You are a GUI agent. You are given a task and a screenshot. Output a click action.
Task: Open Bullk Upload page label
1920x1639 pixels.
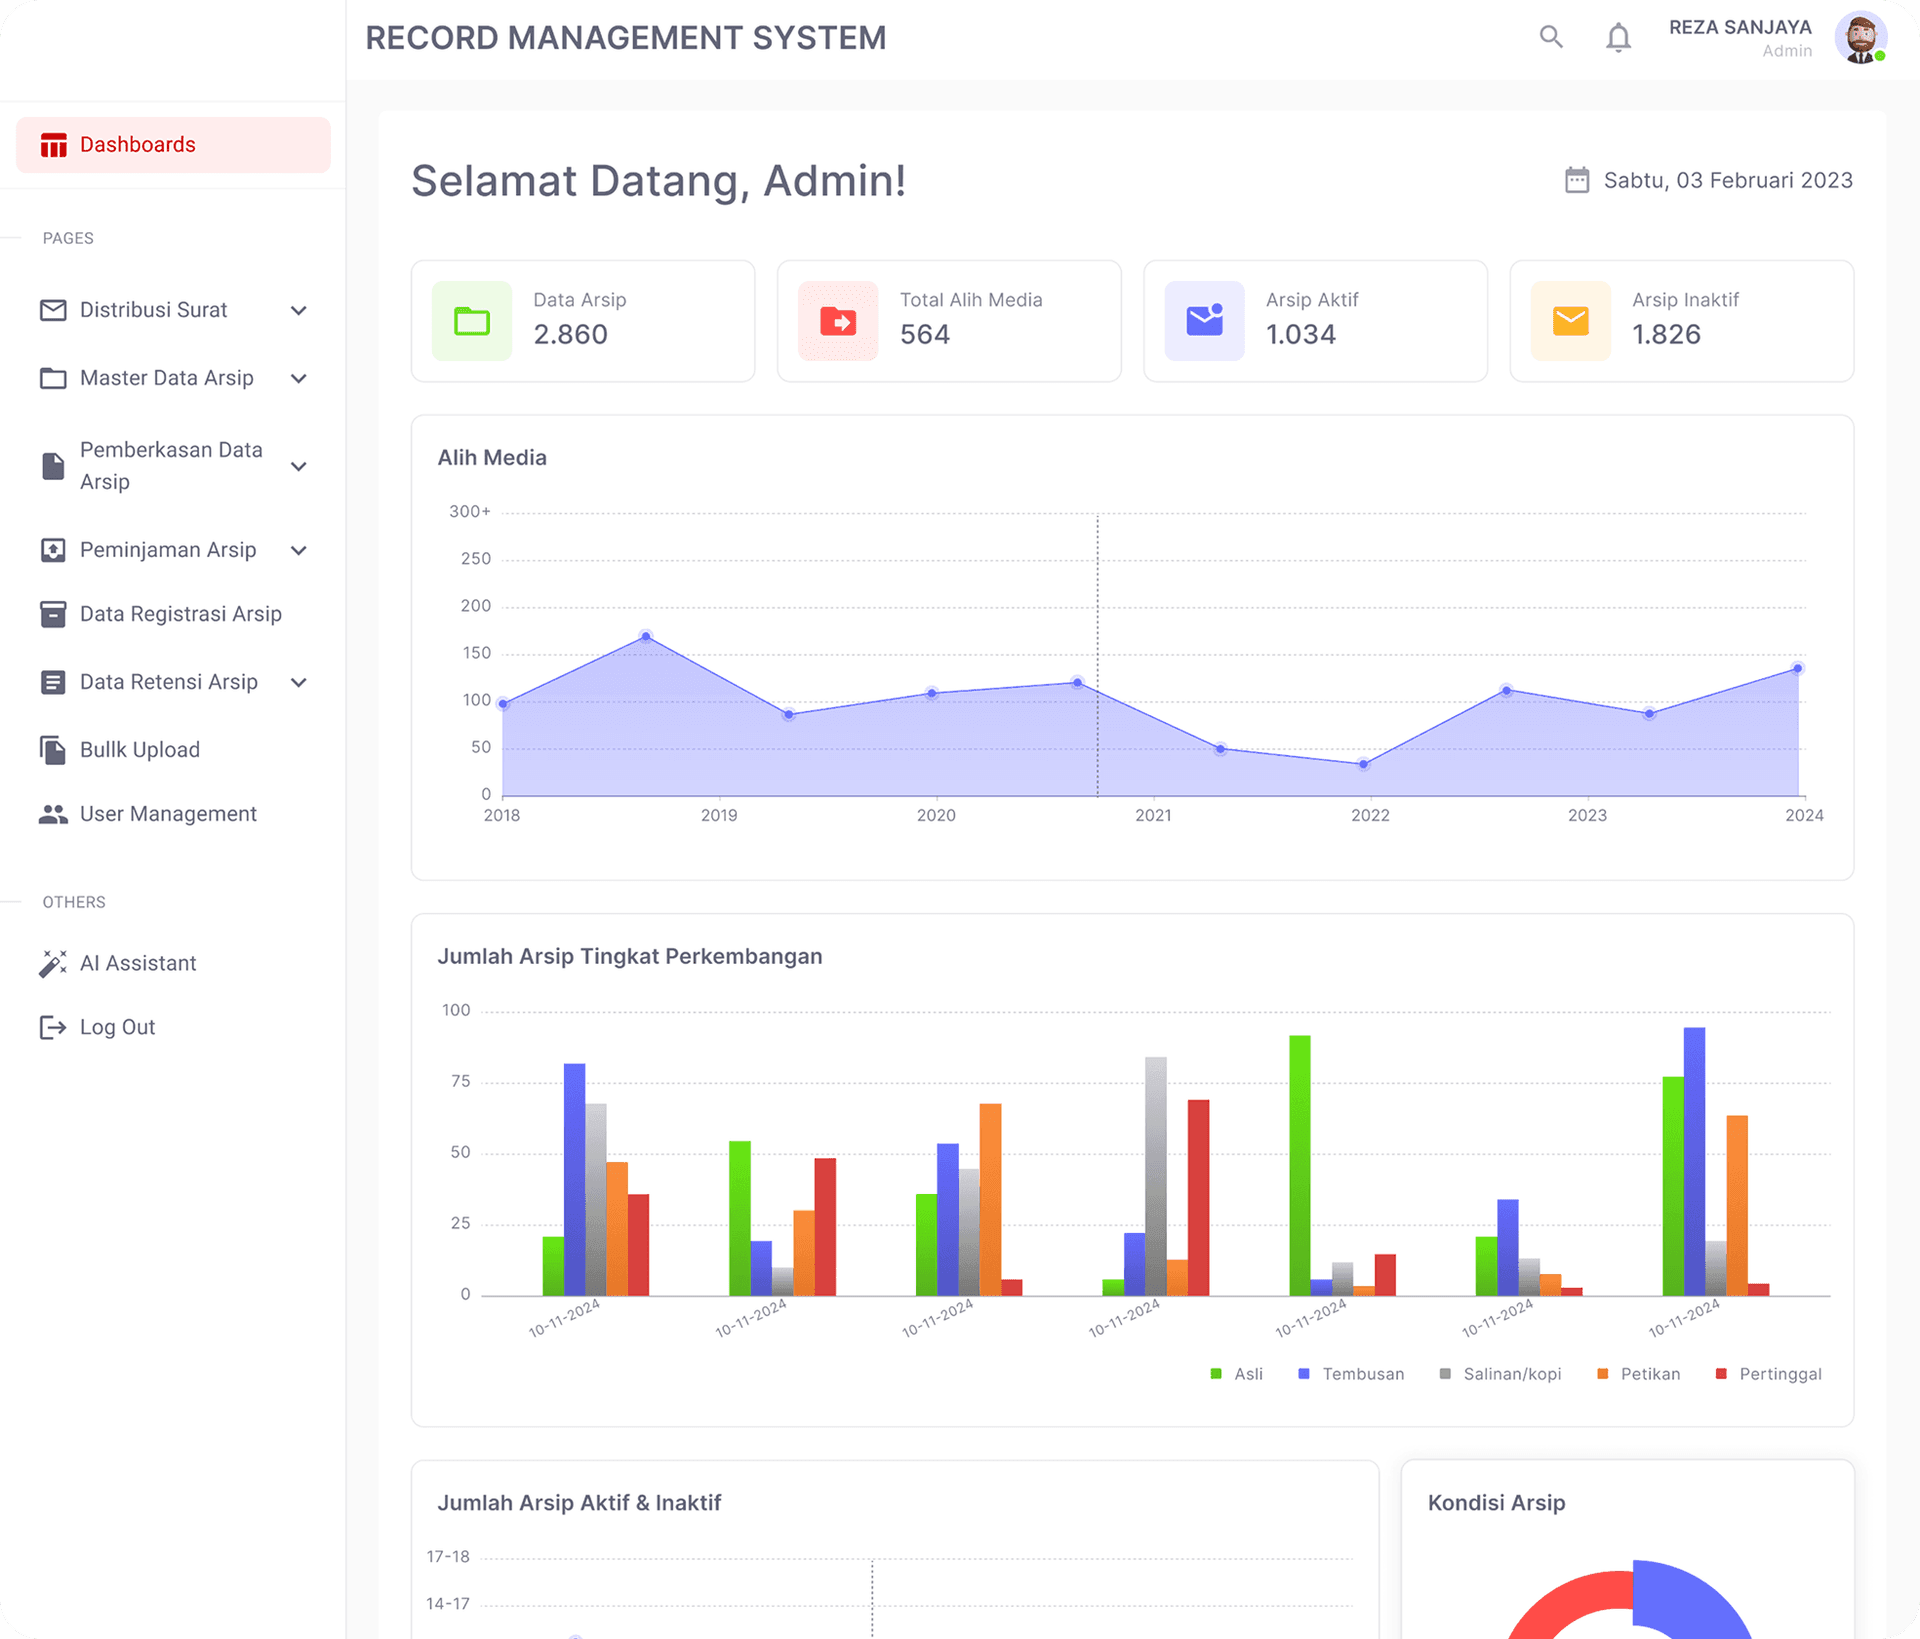[140, 750]
